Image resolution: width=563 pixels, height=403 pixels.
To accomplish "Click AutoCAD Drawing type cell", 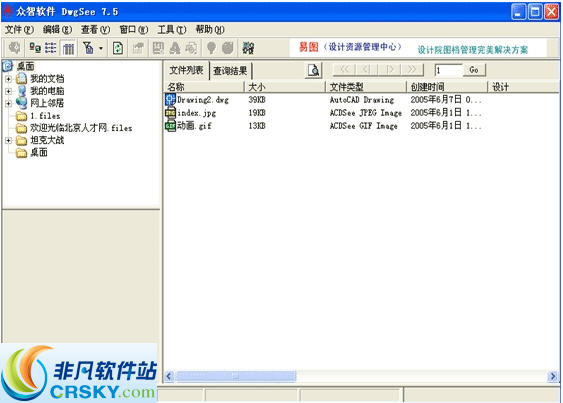I will click(362, 99).
